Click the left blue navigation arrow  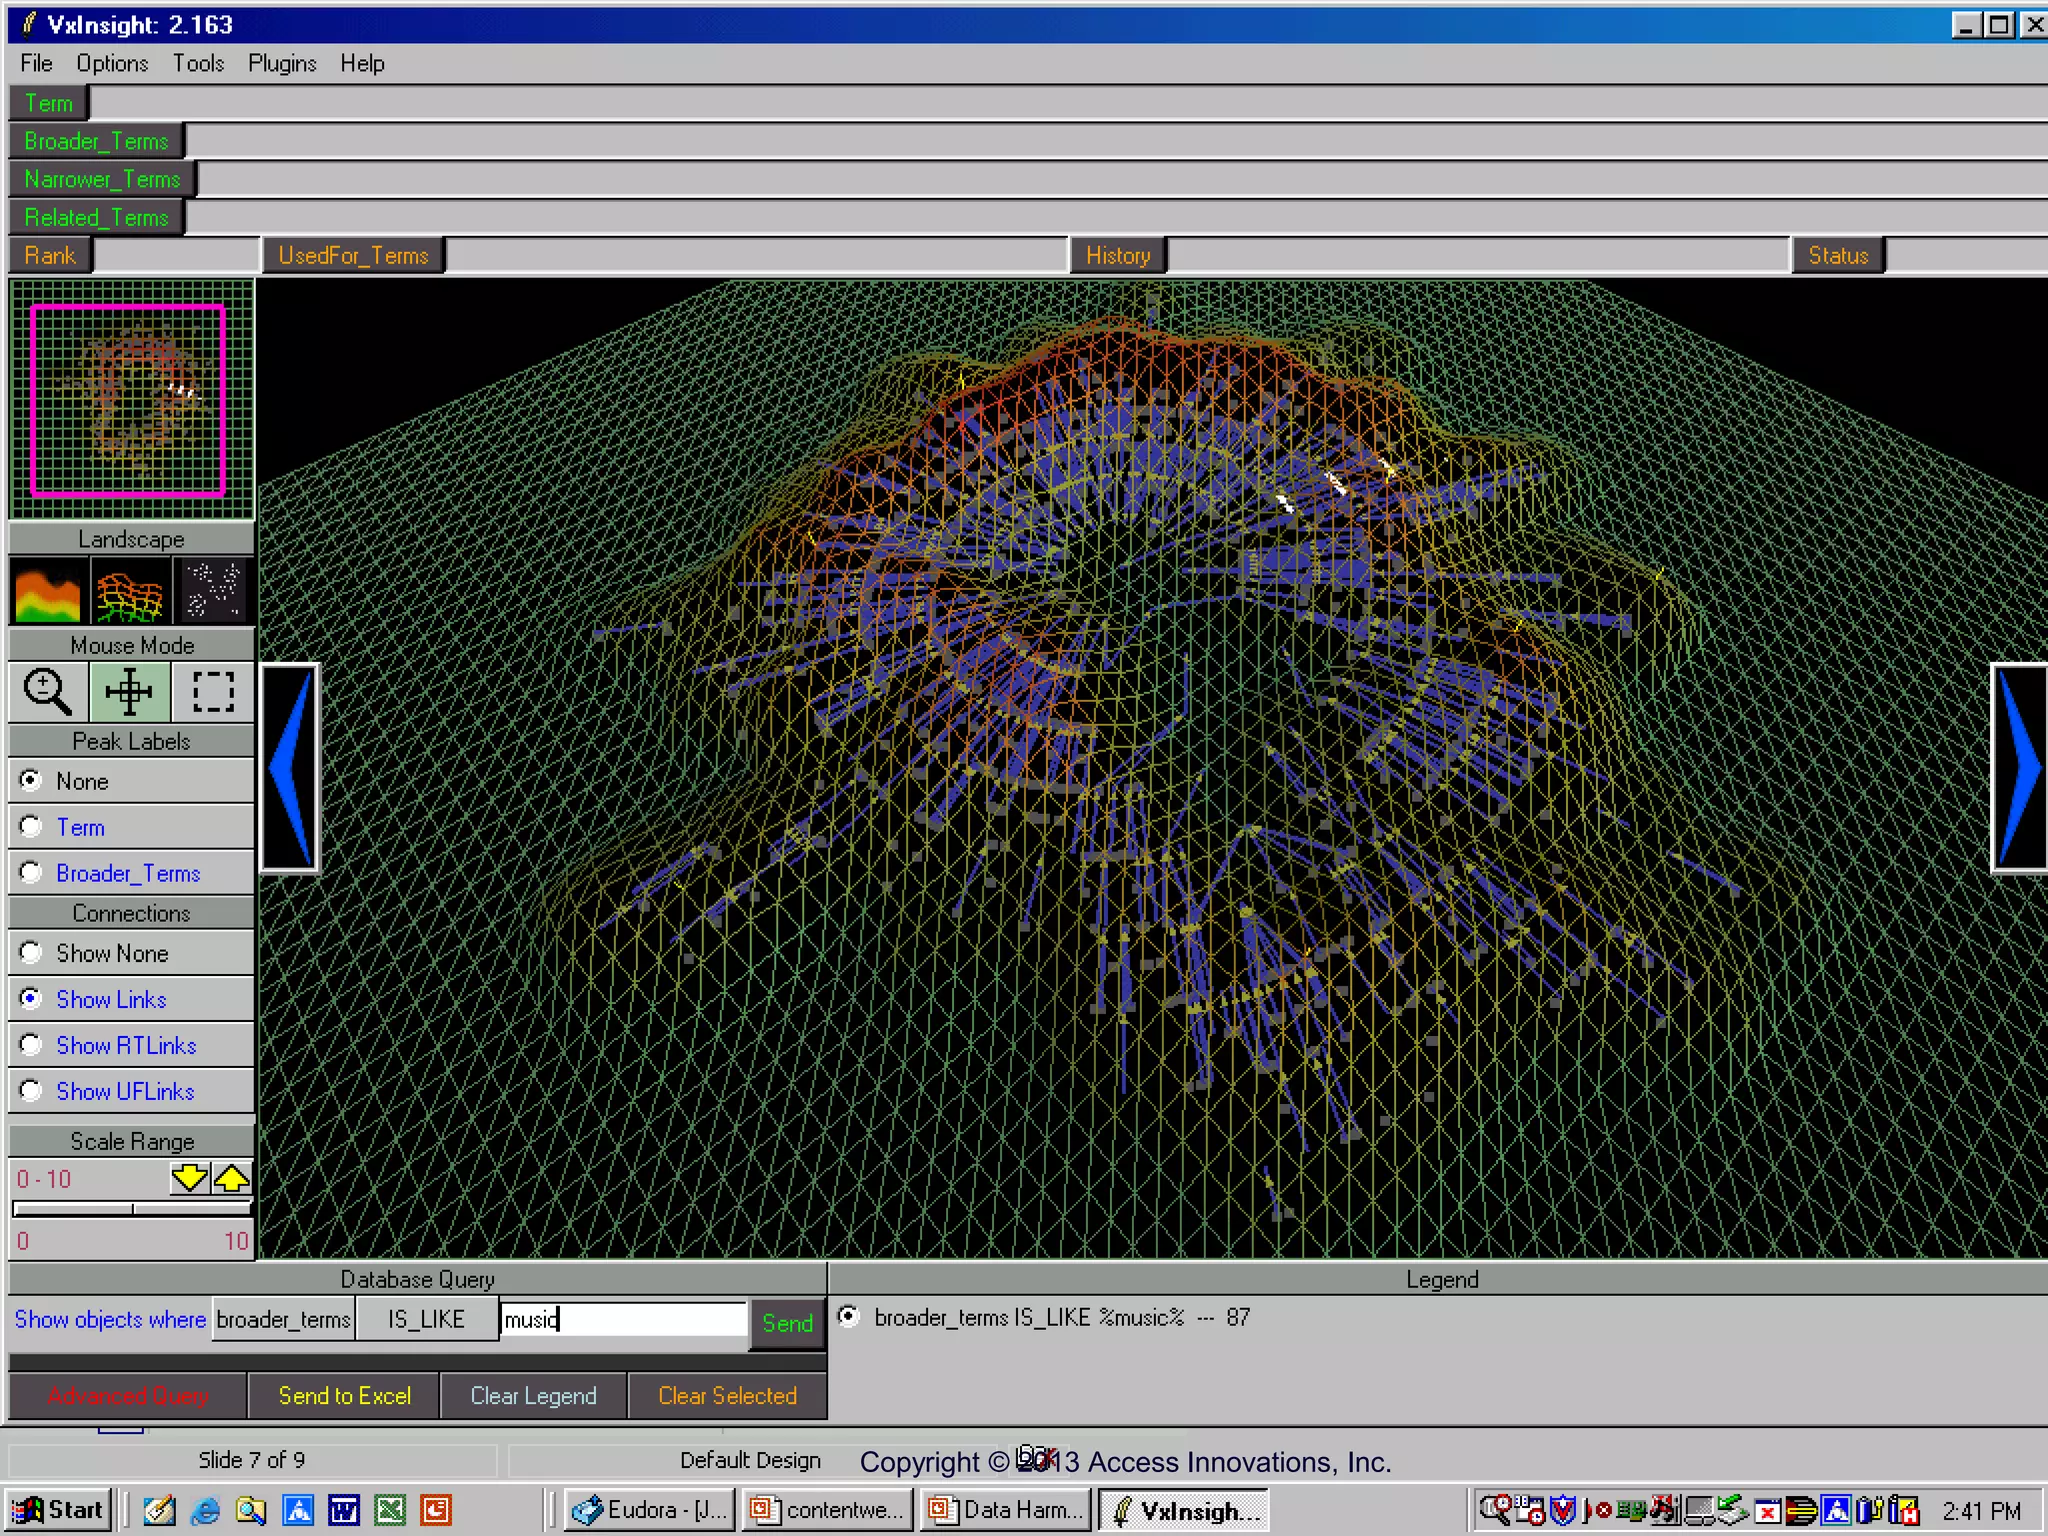[290, 768]
